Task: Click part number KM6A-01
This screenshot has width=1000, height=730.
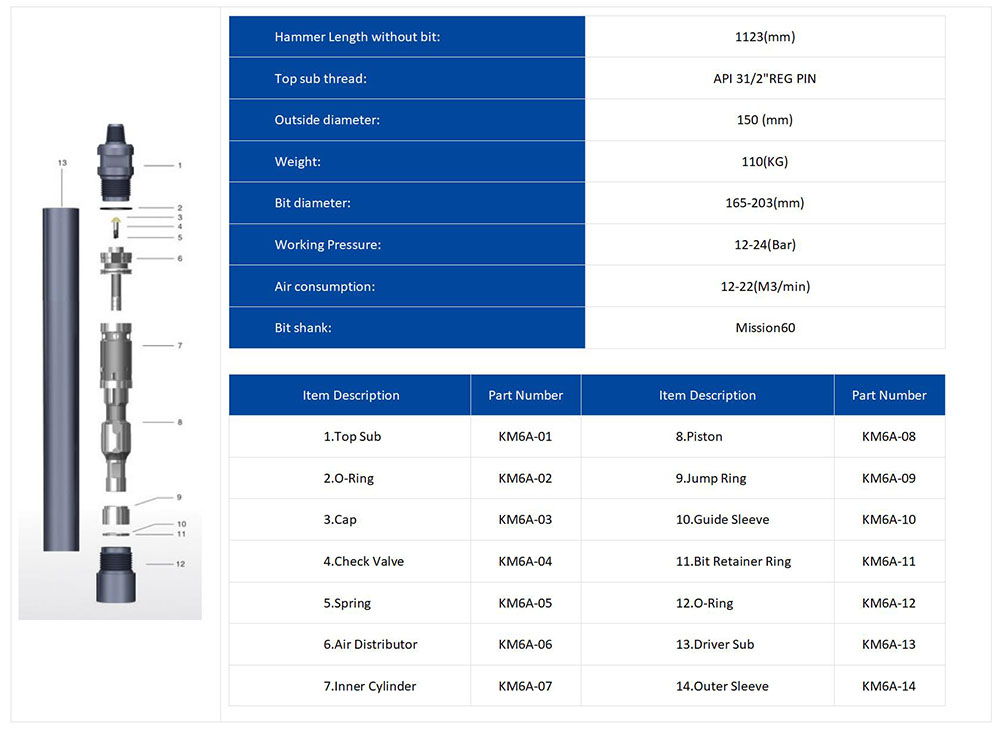Action: coord(525,436)
